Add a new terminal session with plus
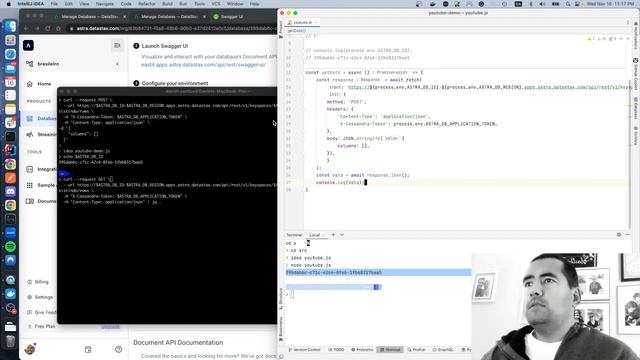Image resolution: width=640 pixels, height=360 pixels. tap(333, 235)
